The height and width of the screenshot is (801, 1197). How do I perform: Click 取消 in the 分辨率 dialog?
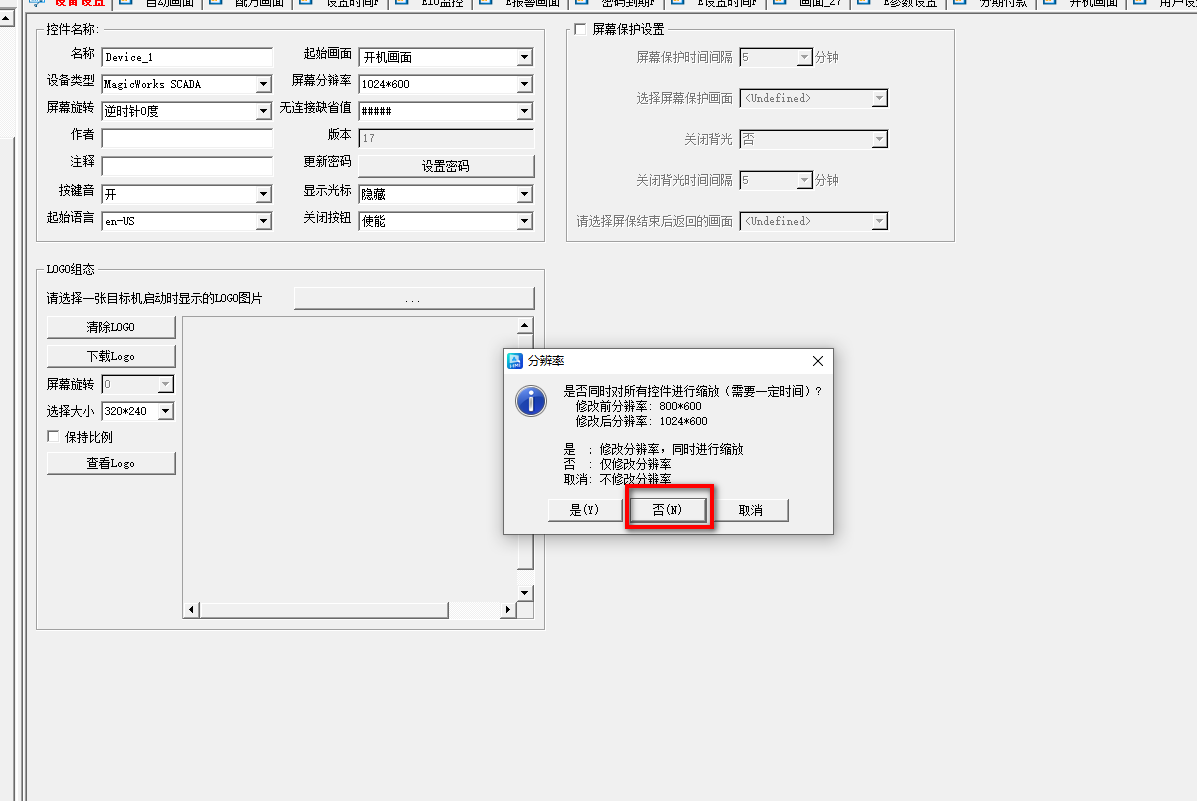pos(751,509)
